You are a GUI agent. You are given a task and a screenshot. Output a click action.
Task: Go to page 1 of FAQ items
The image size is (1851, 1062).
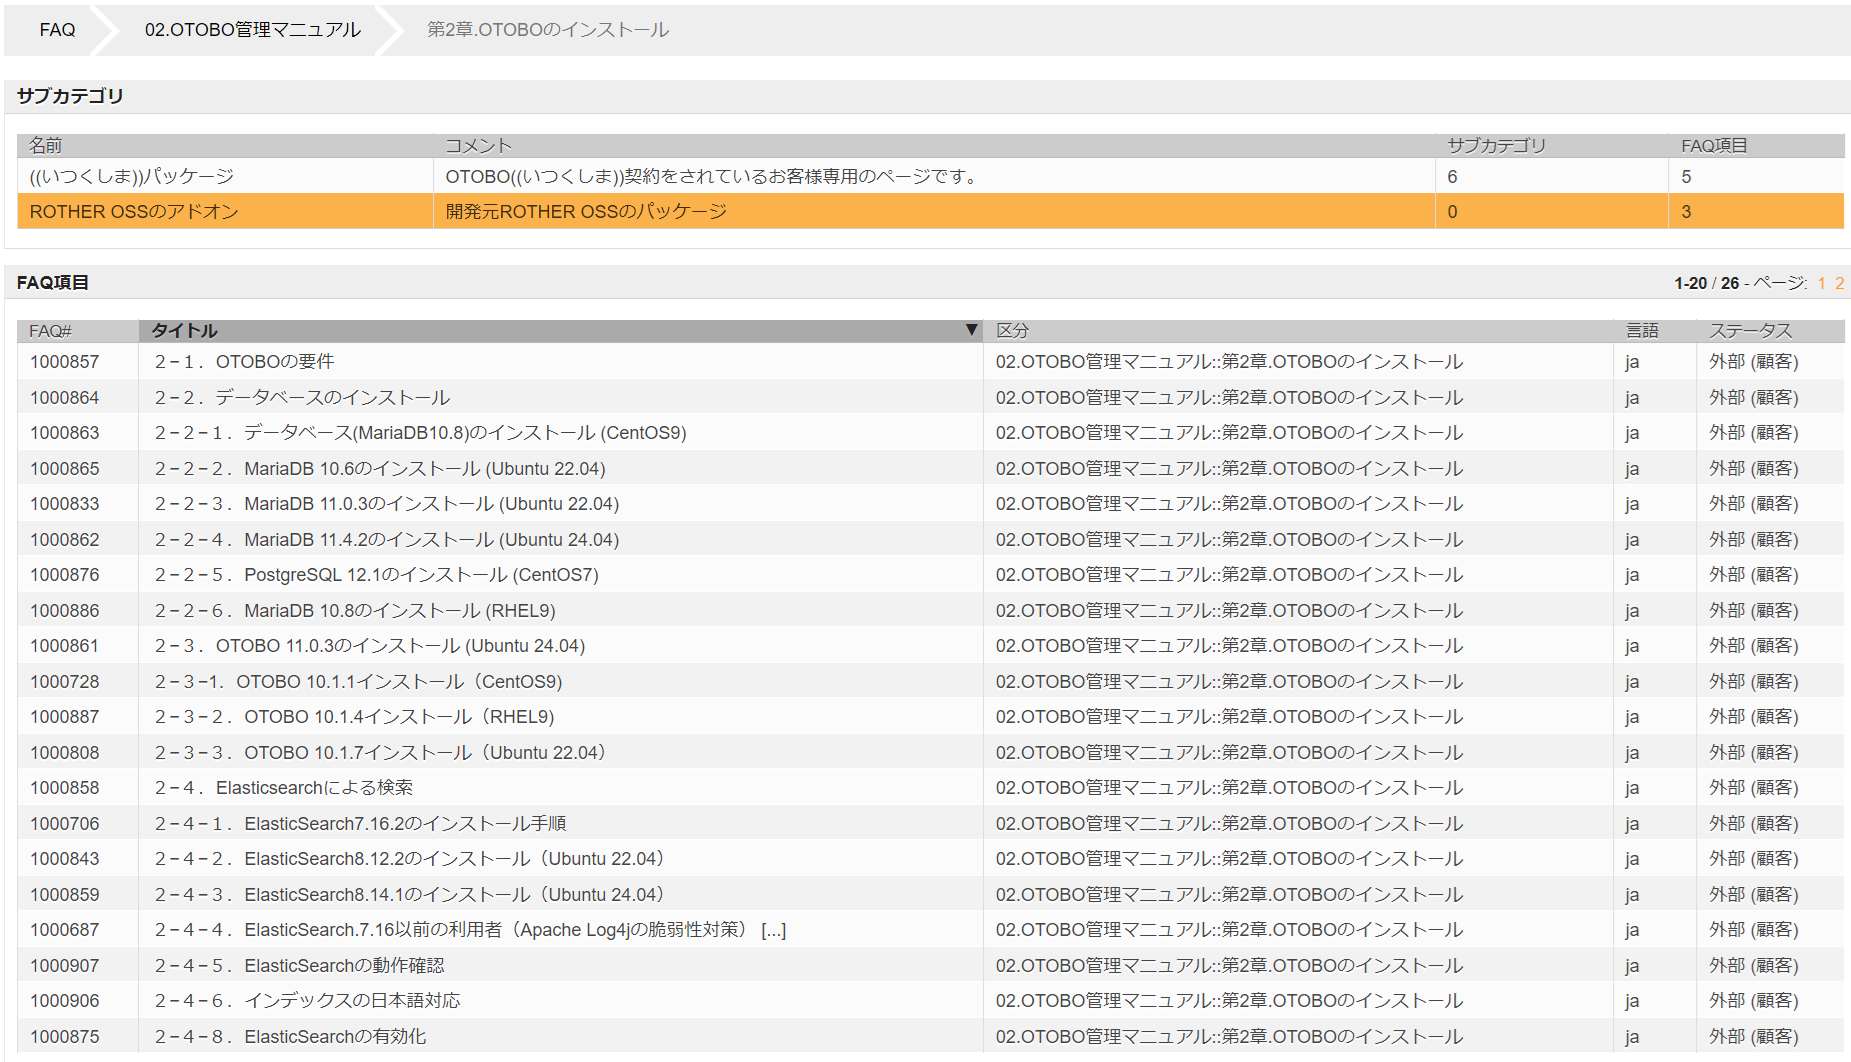(x=1822, y=283)
